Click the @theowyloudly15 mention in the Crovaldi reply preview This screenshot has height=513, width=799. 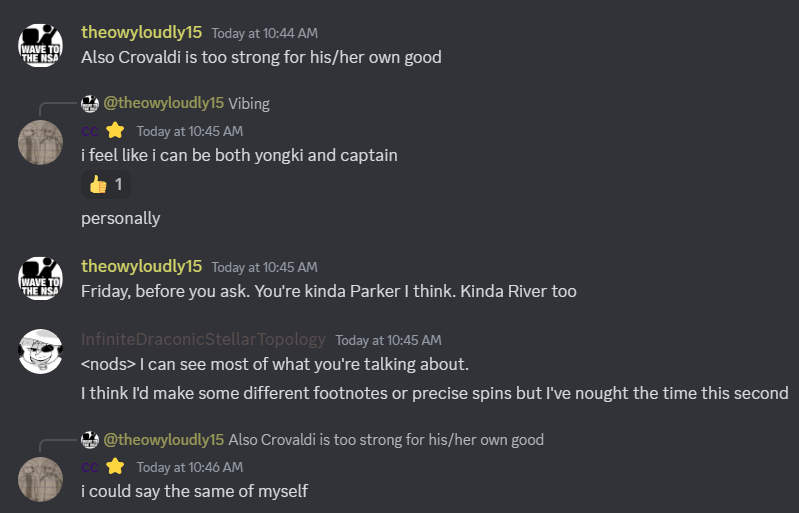[x=163, y=440]
